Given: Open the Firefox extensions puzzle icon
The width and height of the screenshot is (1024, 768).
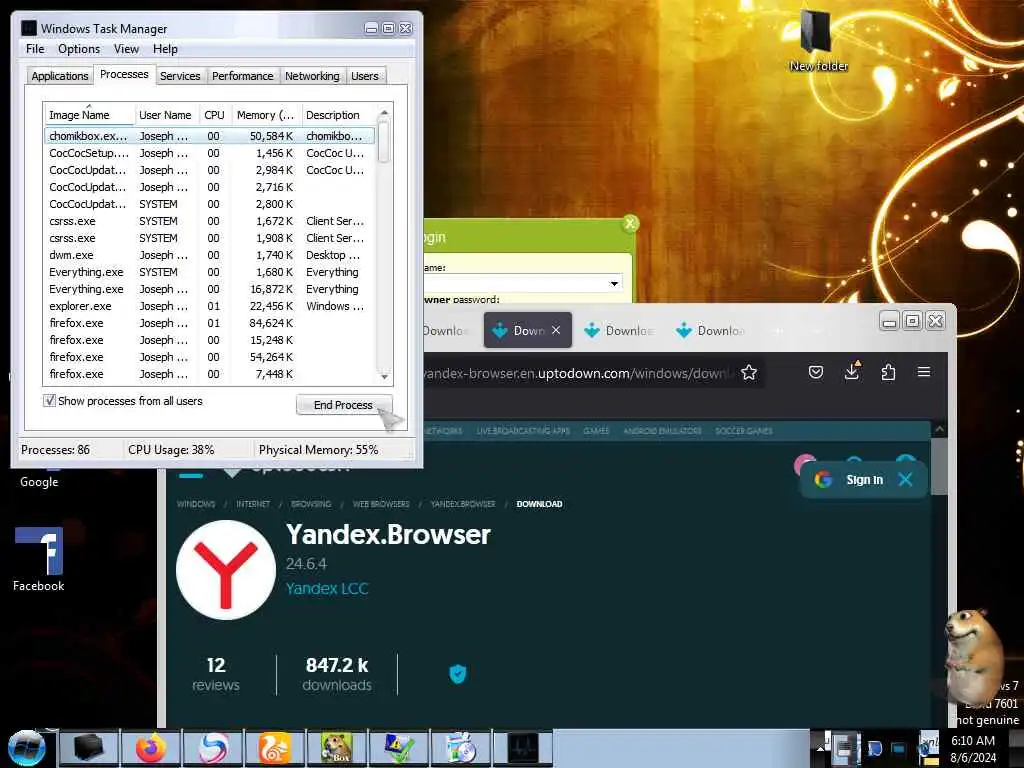Looking at the screenshot, I should point(888,372).
